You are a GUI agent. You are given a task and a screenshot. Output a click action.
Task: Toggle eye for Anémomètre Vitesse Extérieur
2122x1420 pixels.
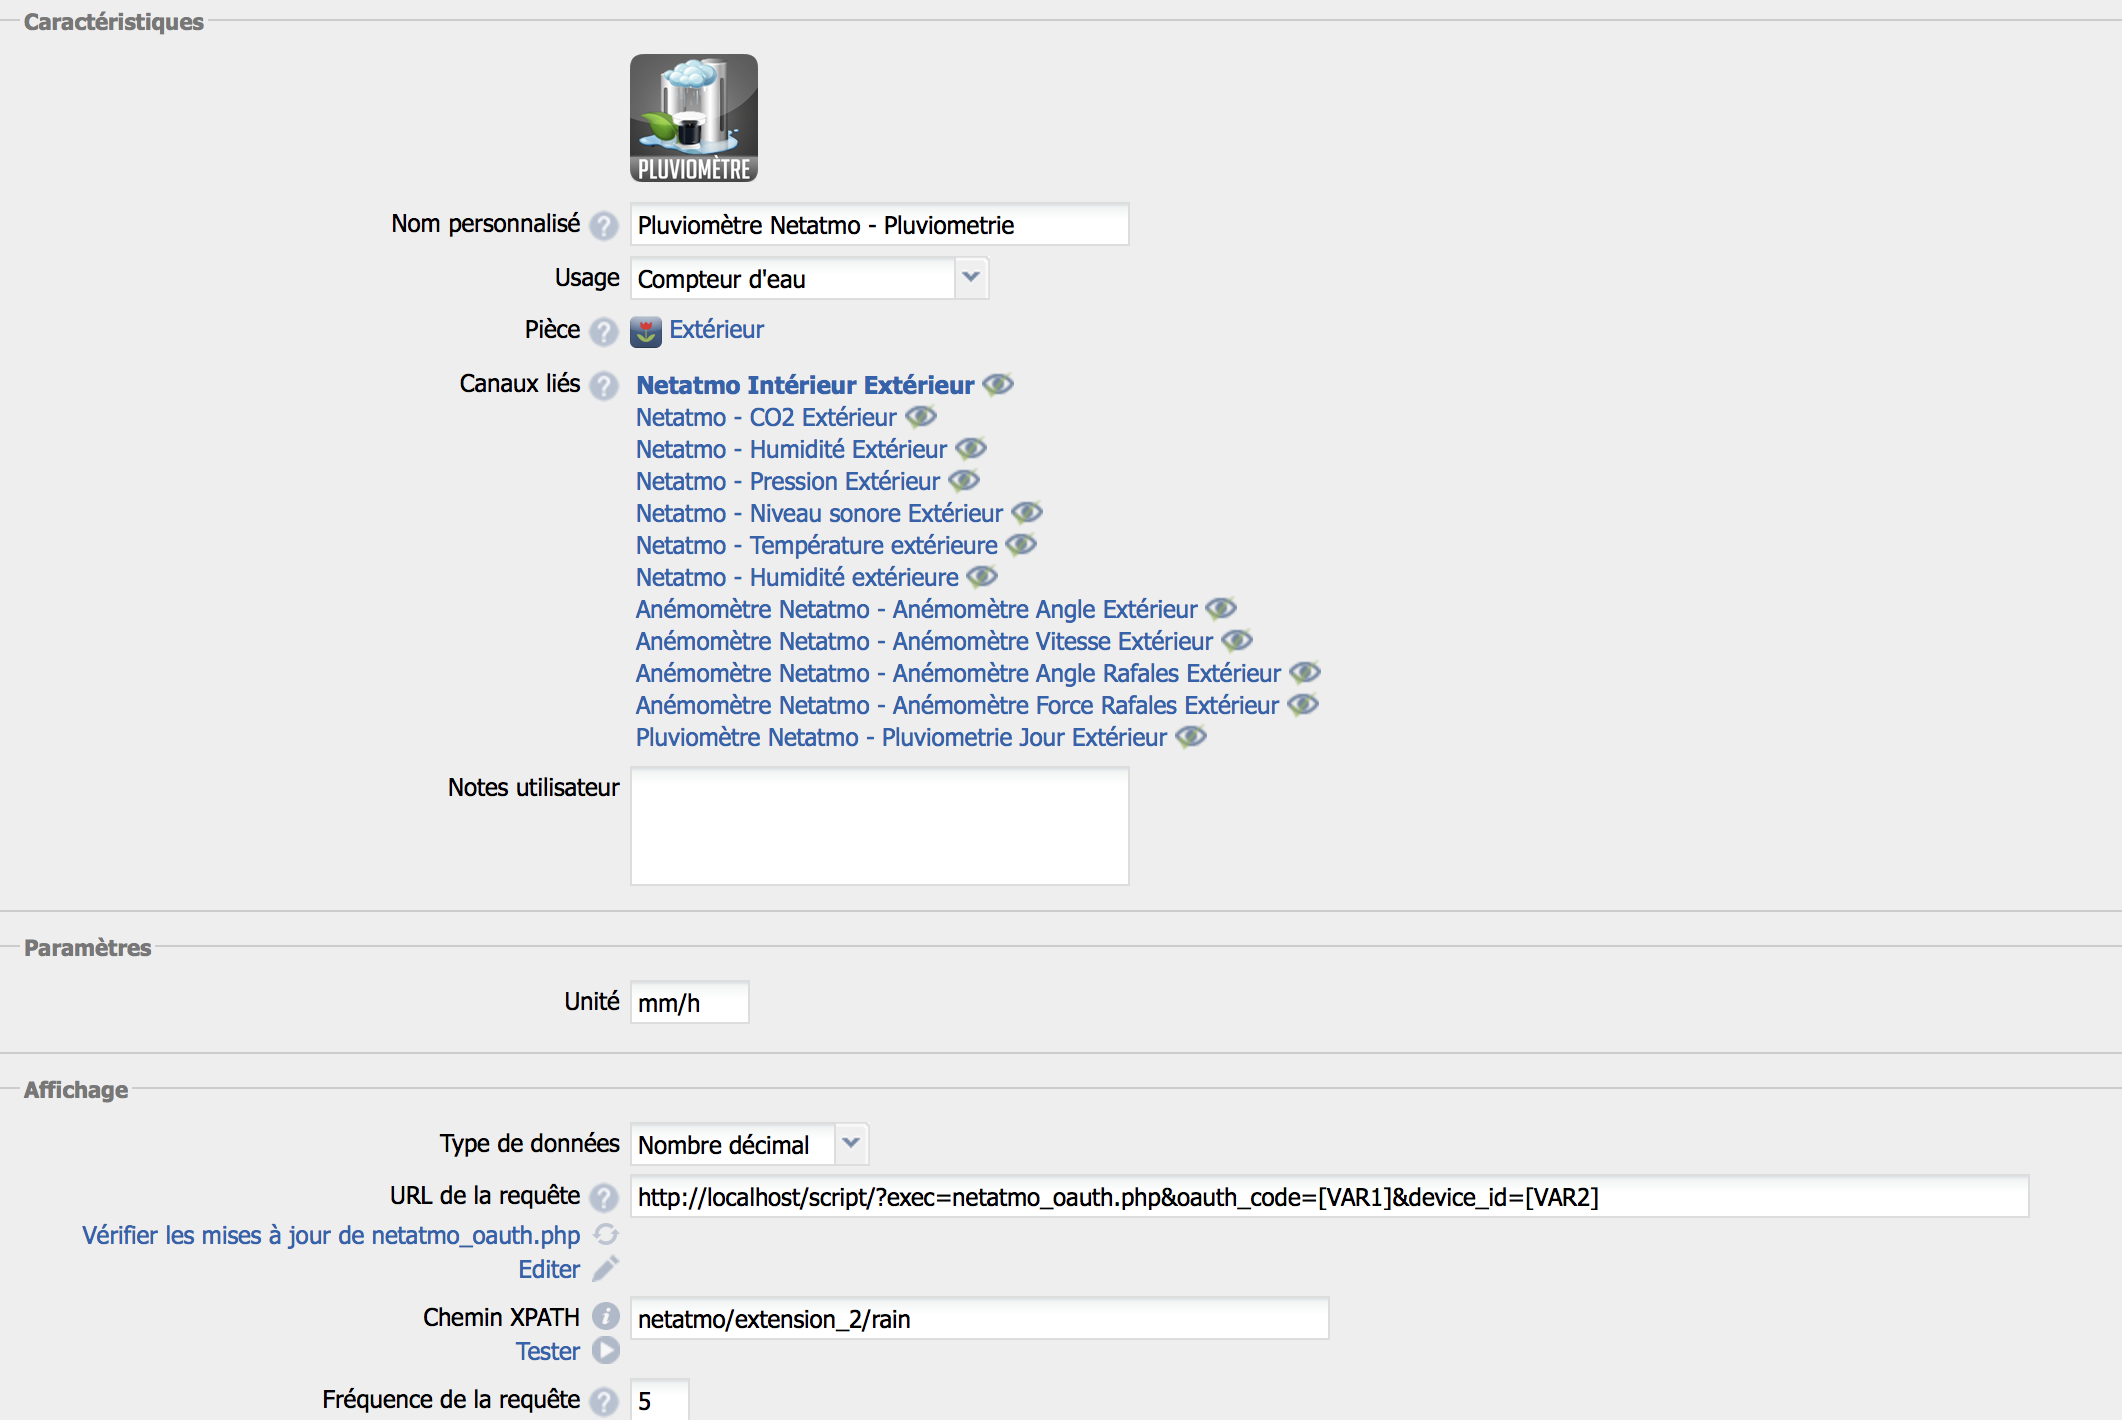click(x=1237, y=640)
